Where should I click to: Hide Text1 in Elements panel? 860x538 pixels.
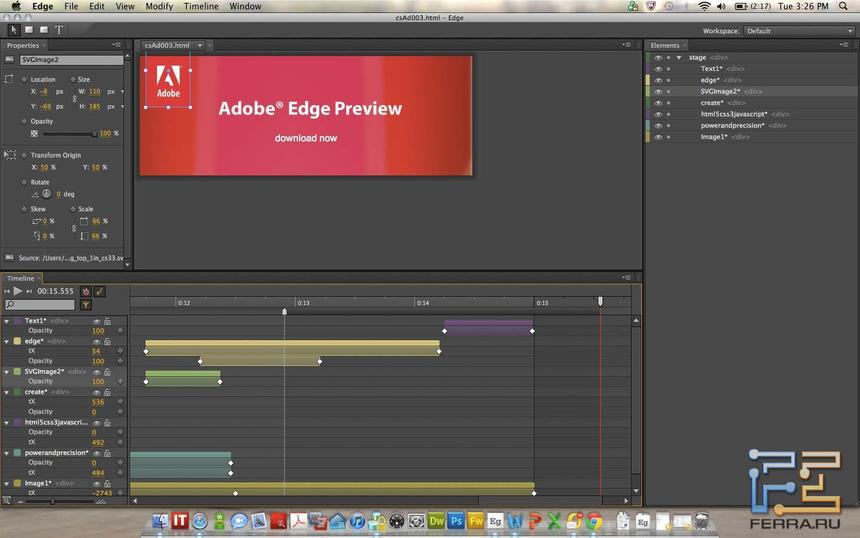[x=658, y=69]
